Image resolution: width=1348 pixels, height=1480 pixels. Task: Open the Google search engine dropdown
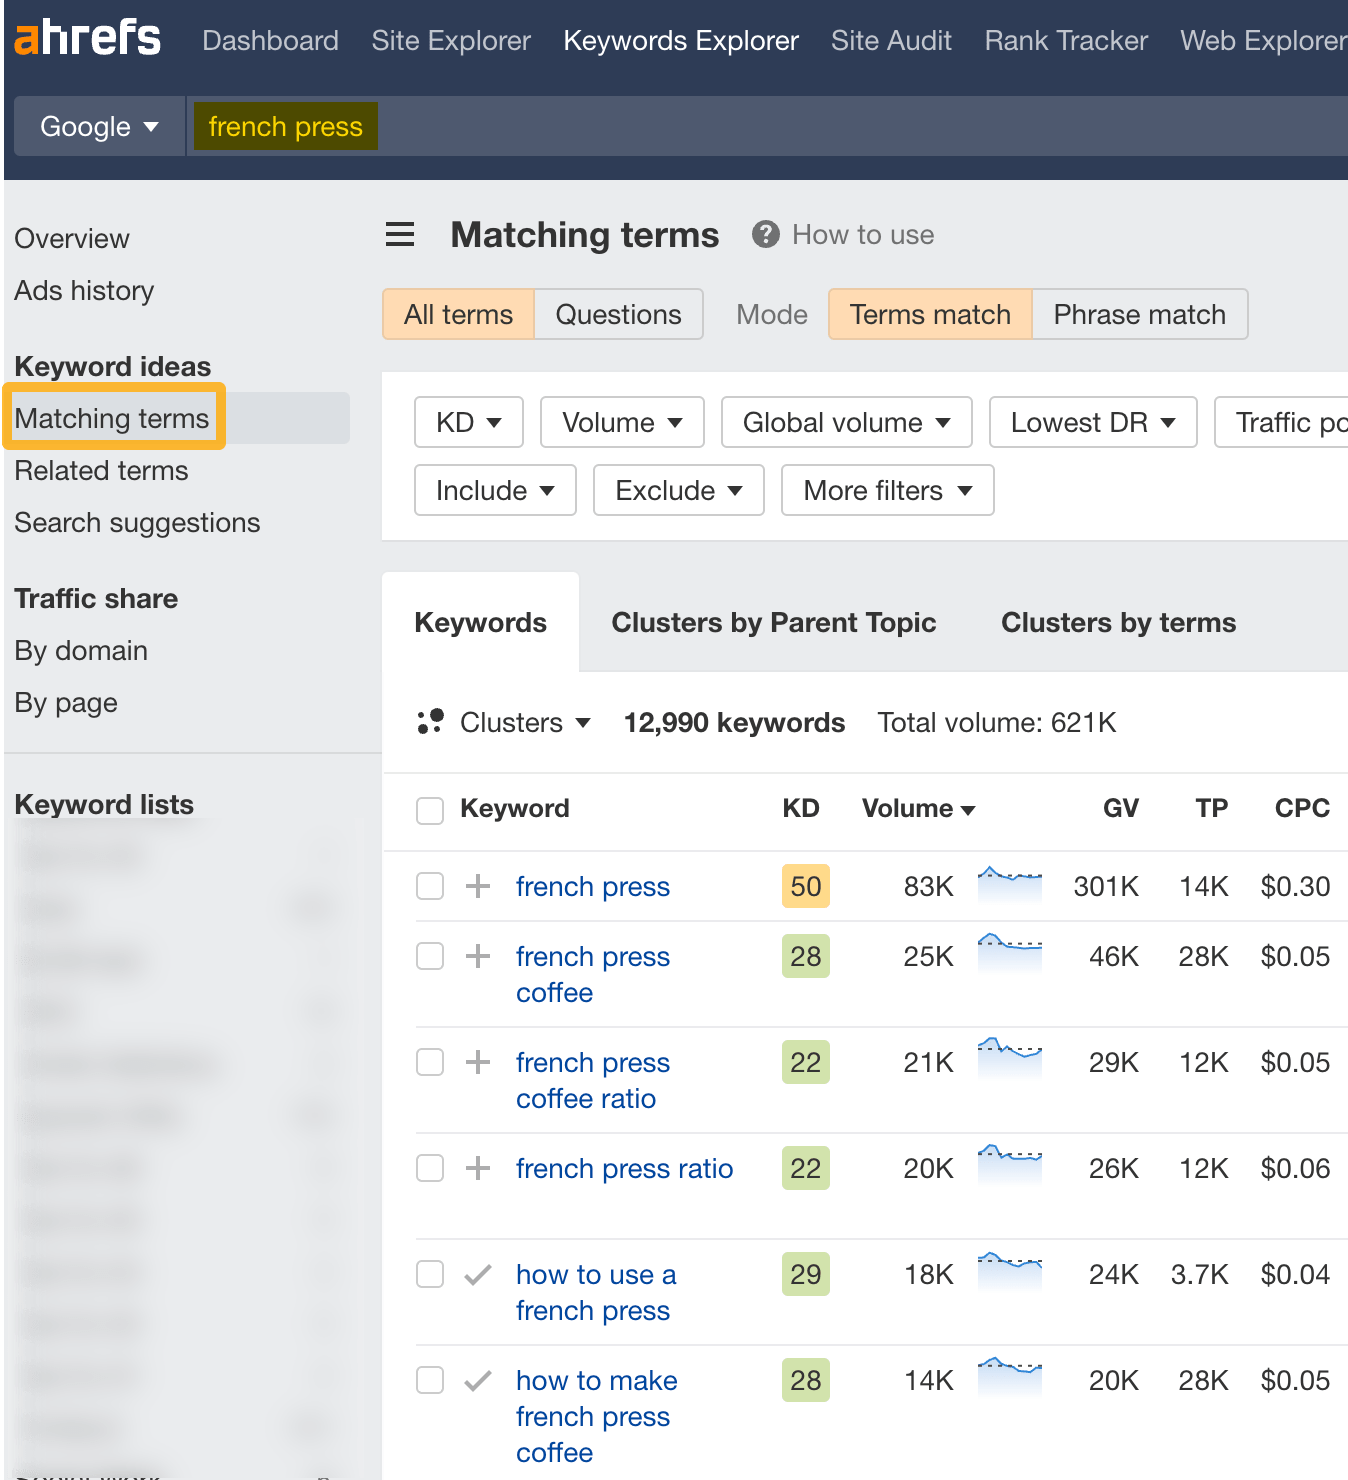tap(97, 126)
